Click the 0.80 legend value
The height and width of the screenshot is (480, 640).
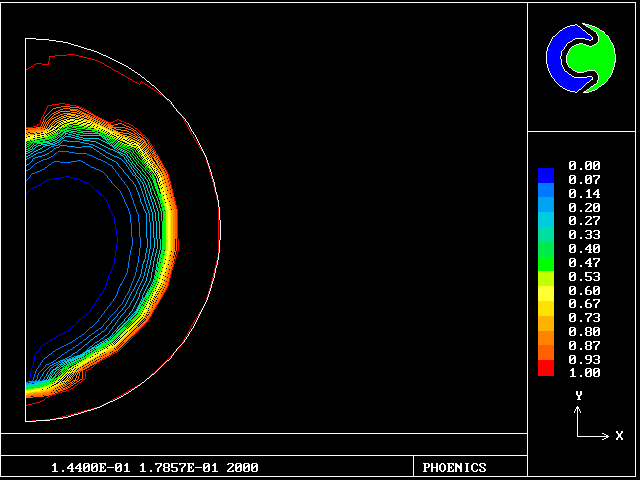click(x=583, y=331)
